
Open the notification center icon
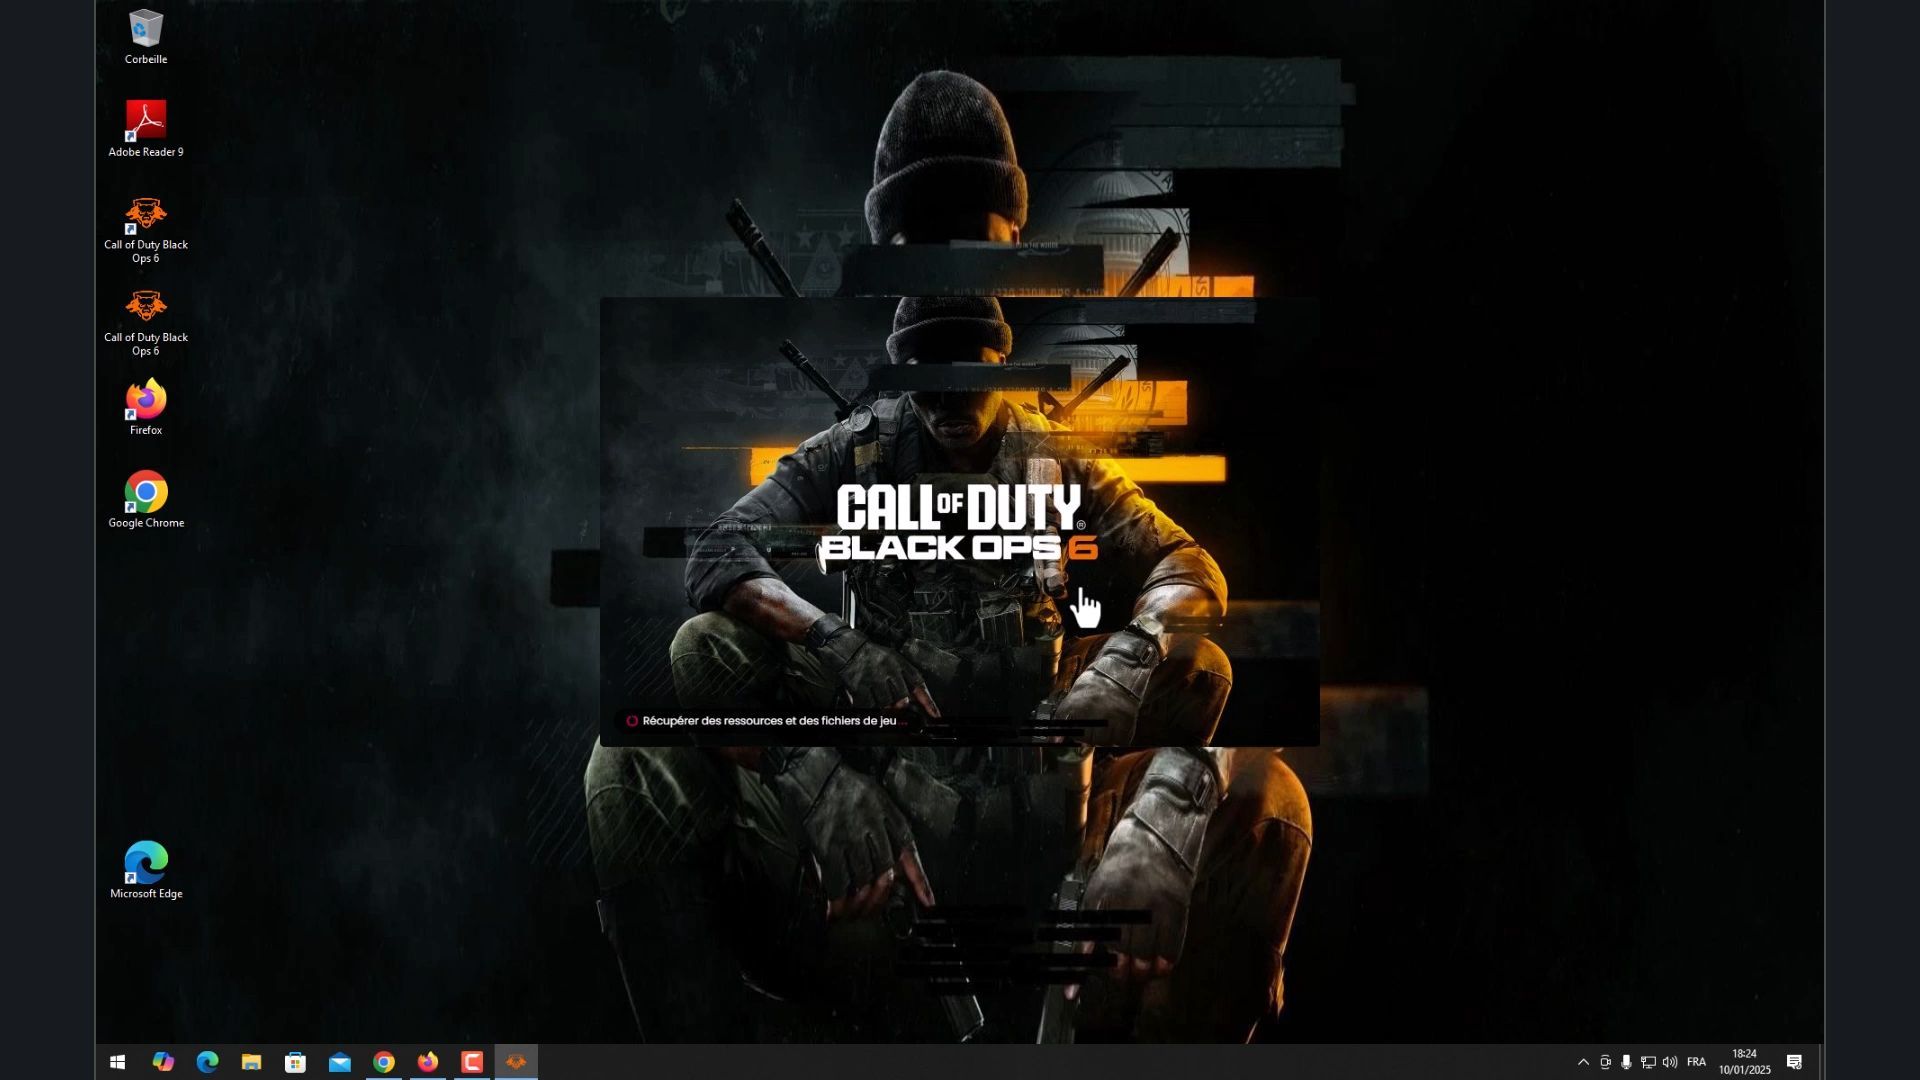[1795, 1062]
